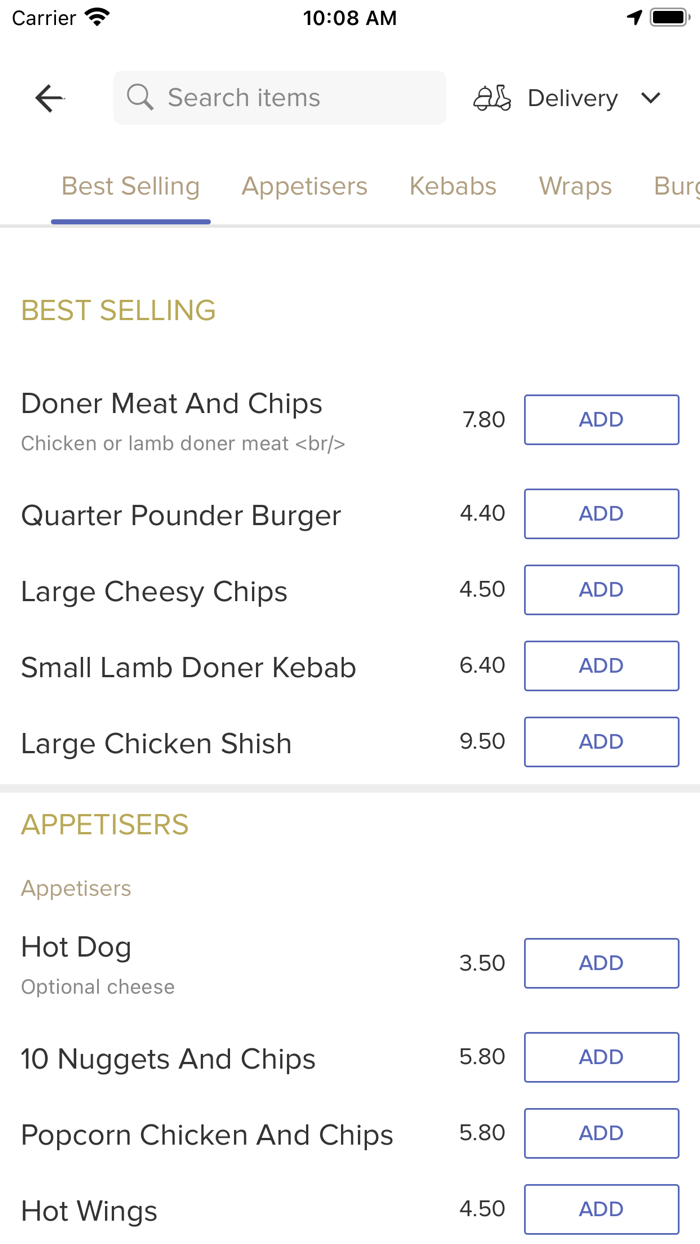The image size is (700, 1244).
Task: Add Quarter Pounder Burger to order
Action: coord(601,514)
